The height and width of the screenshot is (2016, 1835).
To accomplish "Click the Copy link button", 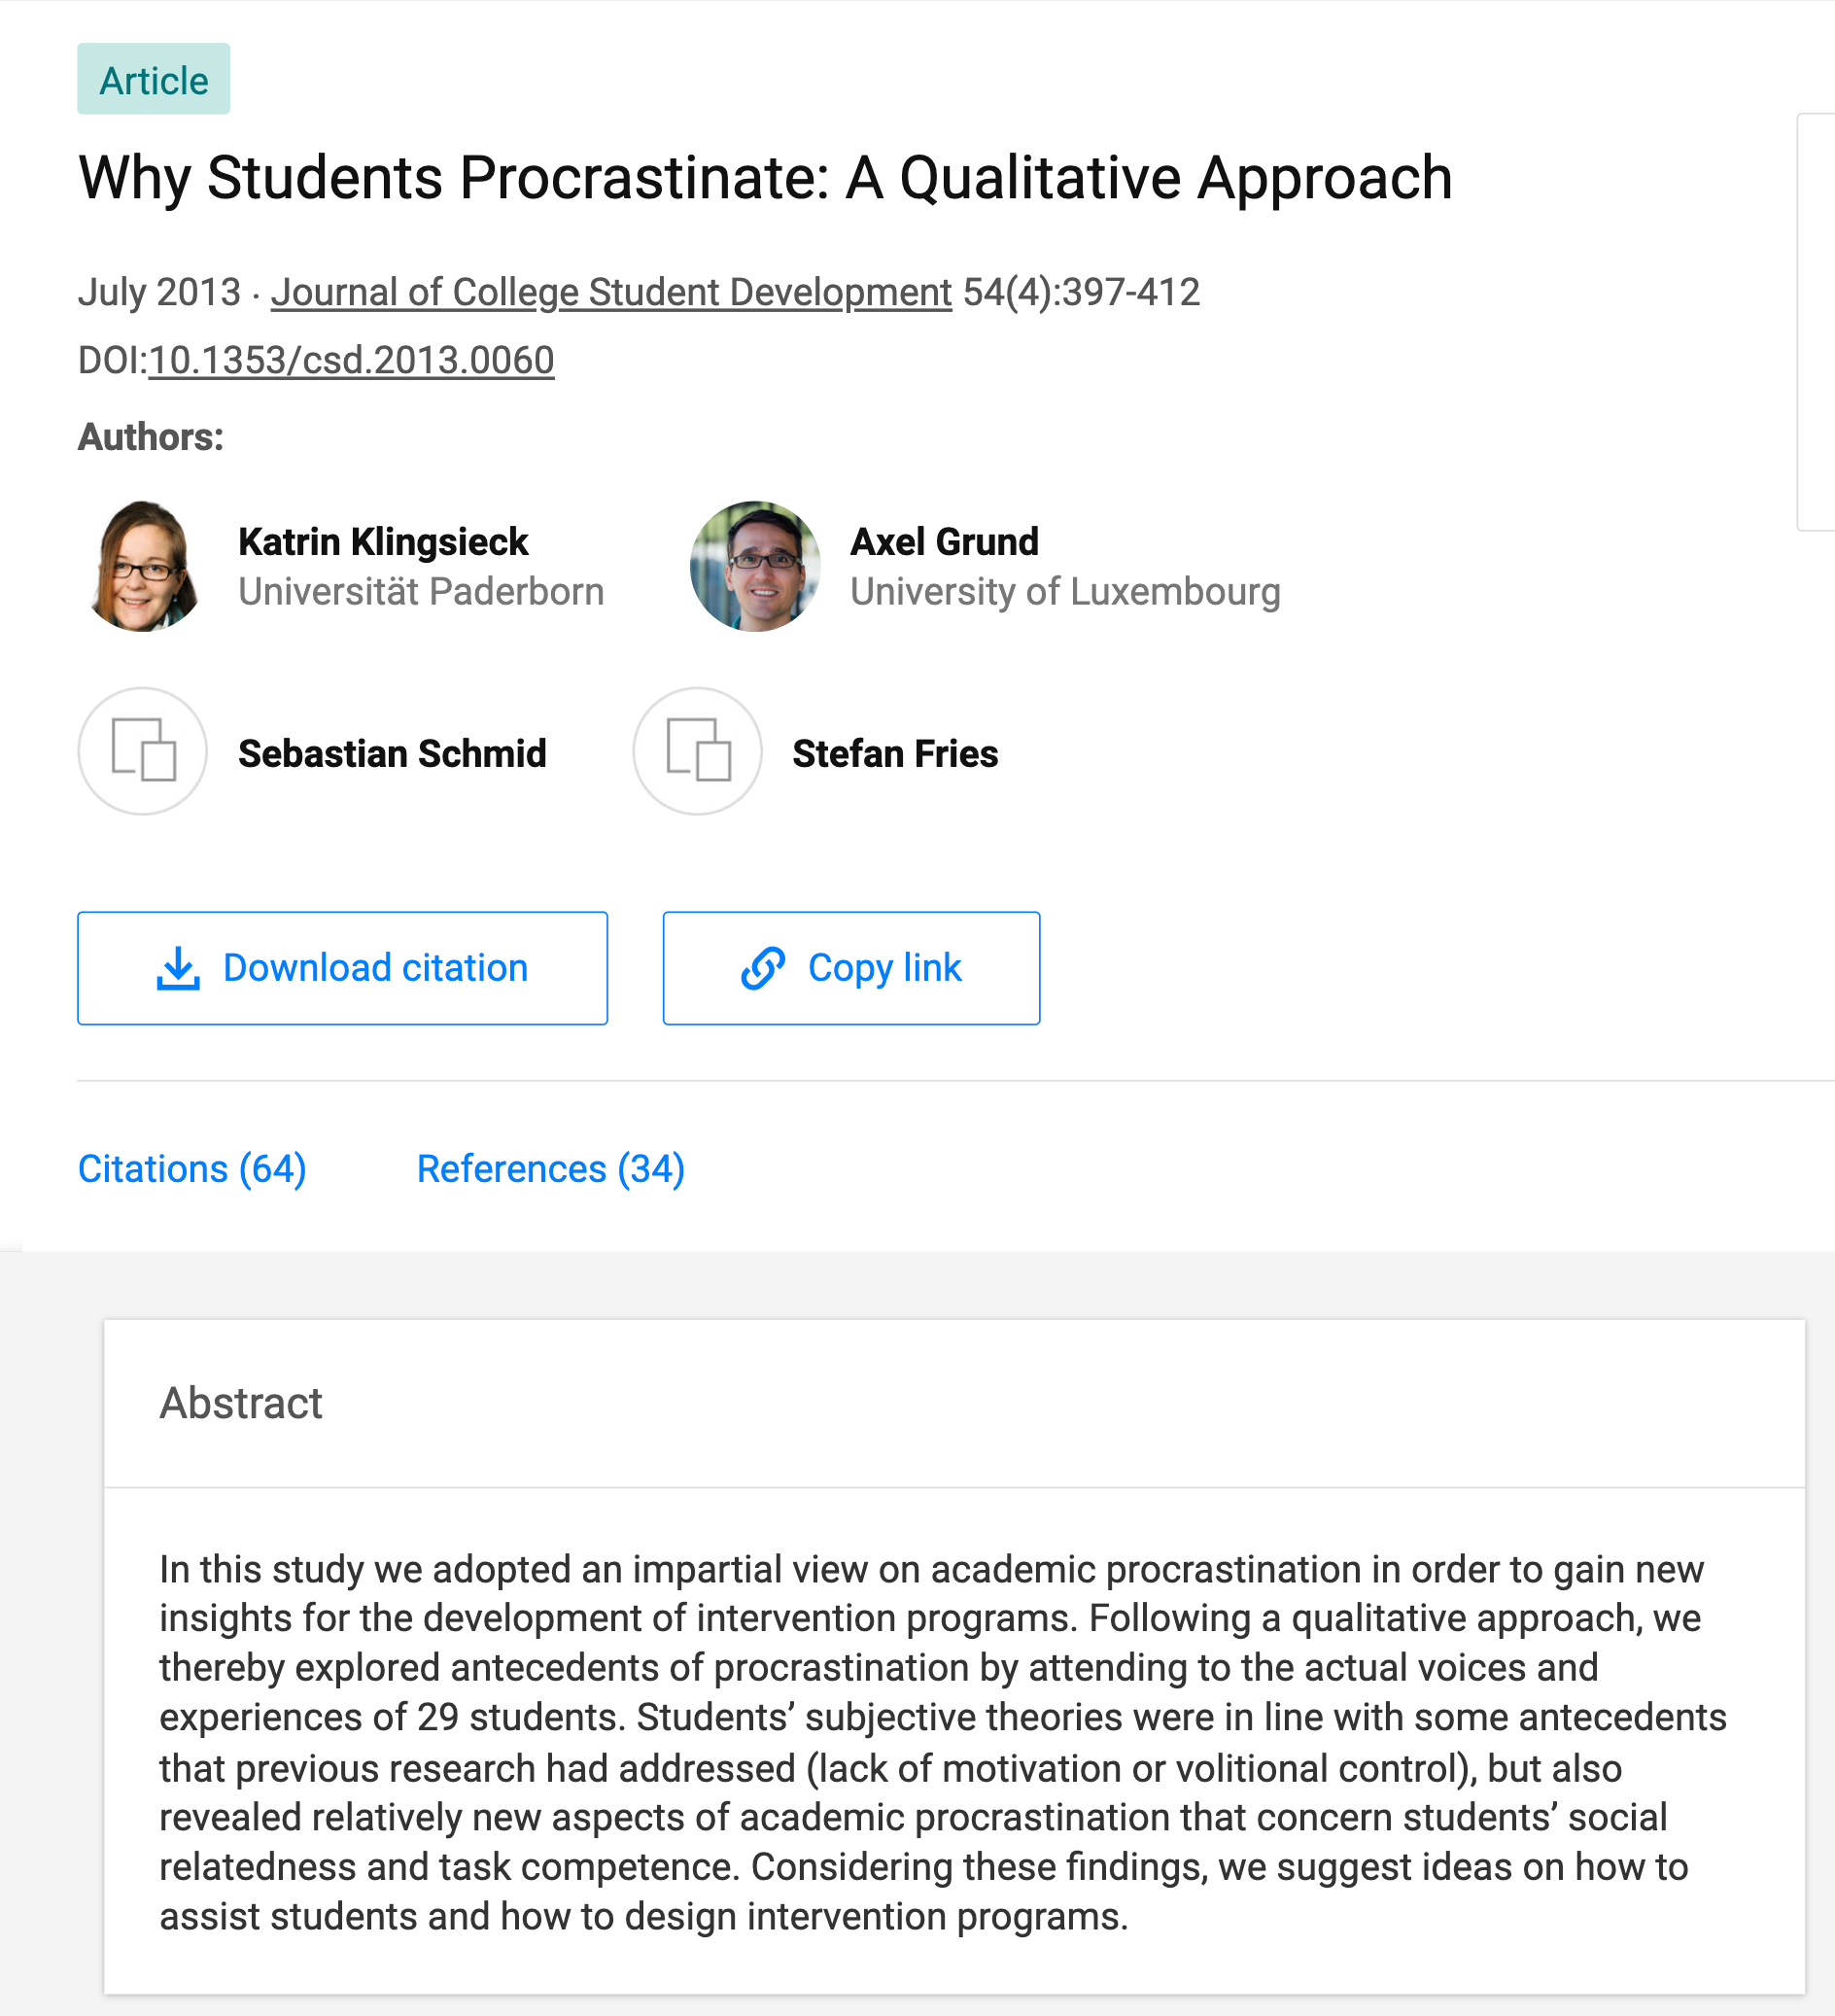I will point(851,968).
